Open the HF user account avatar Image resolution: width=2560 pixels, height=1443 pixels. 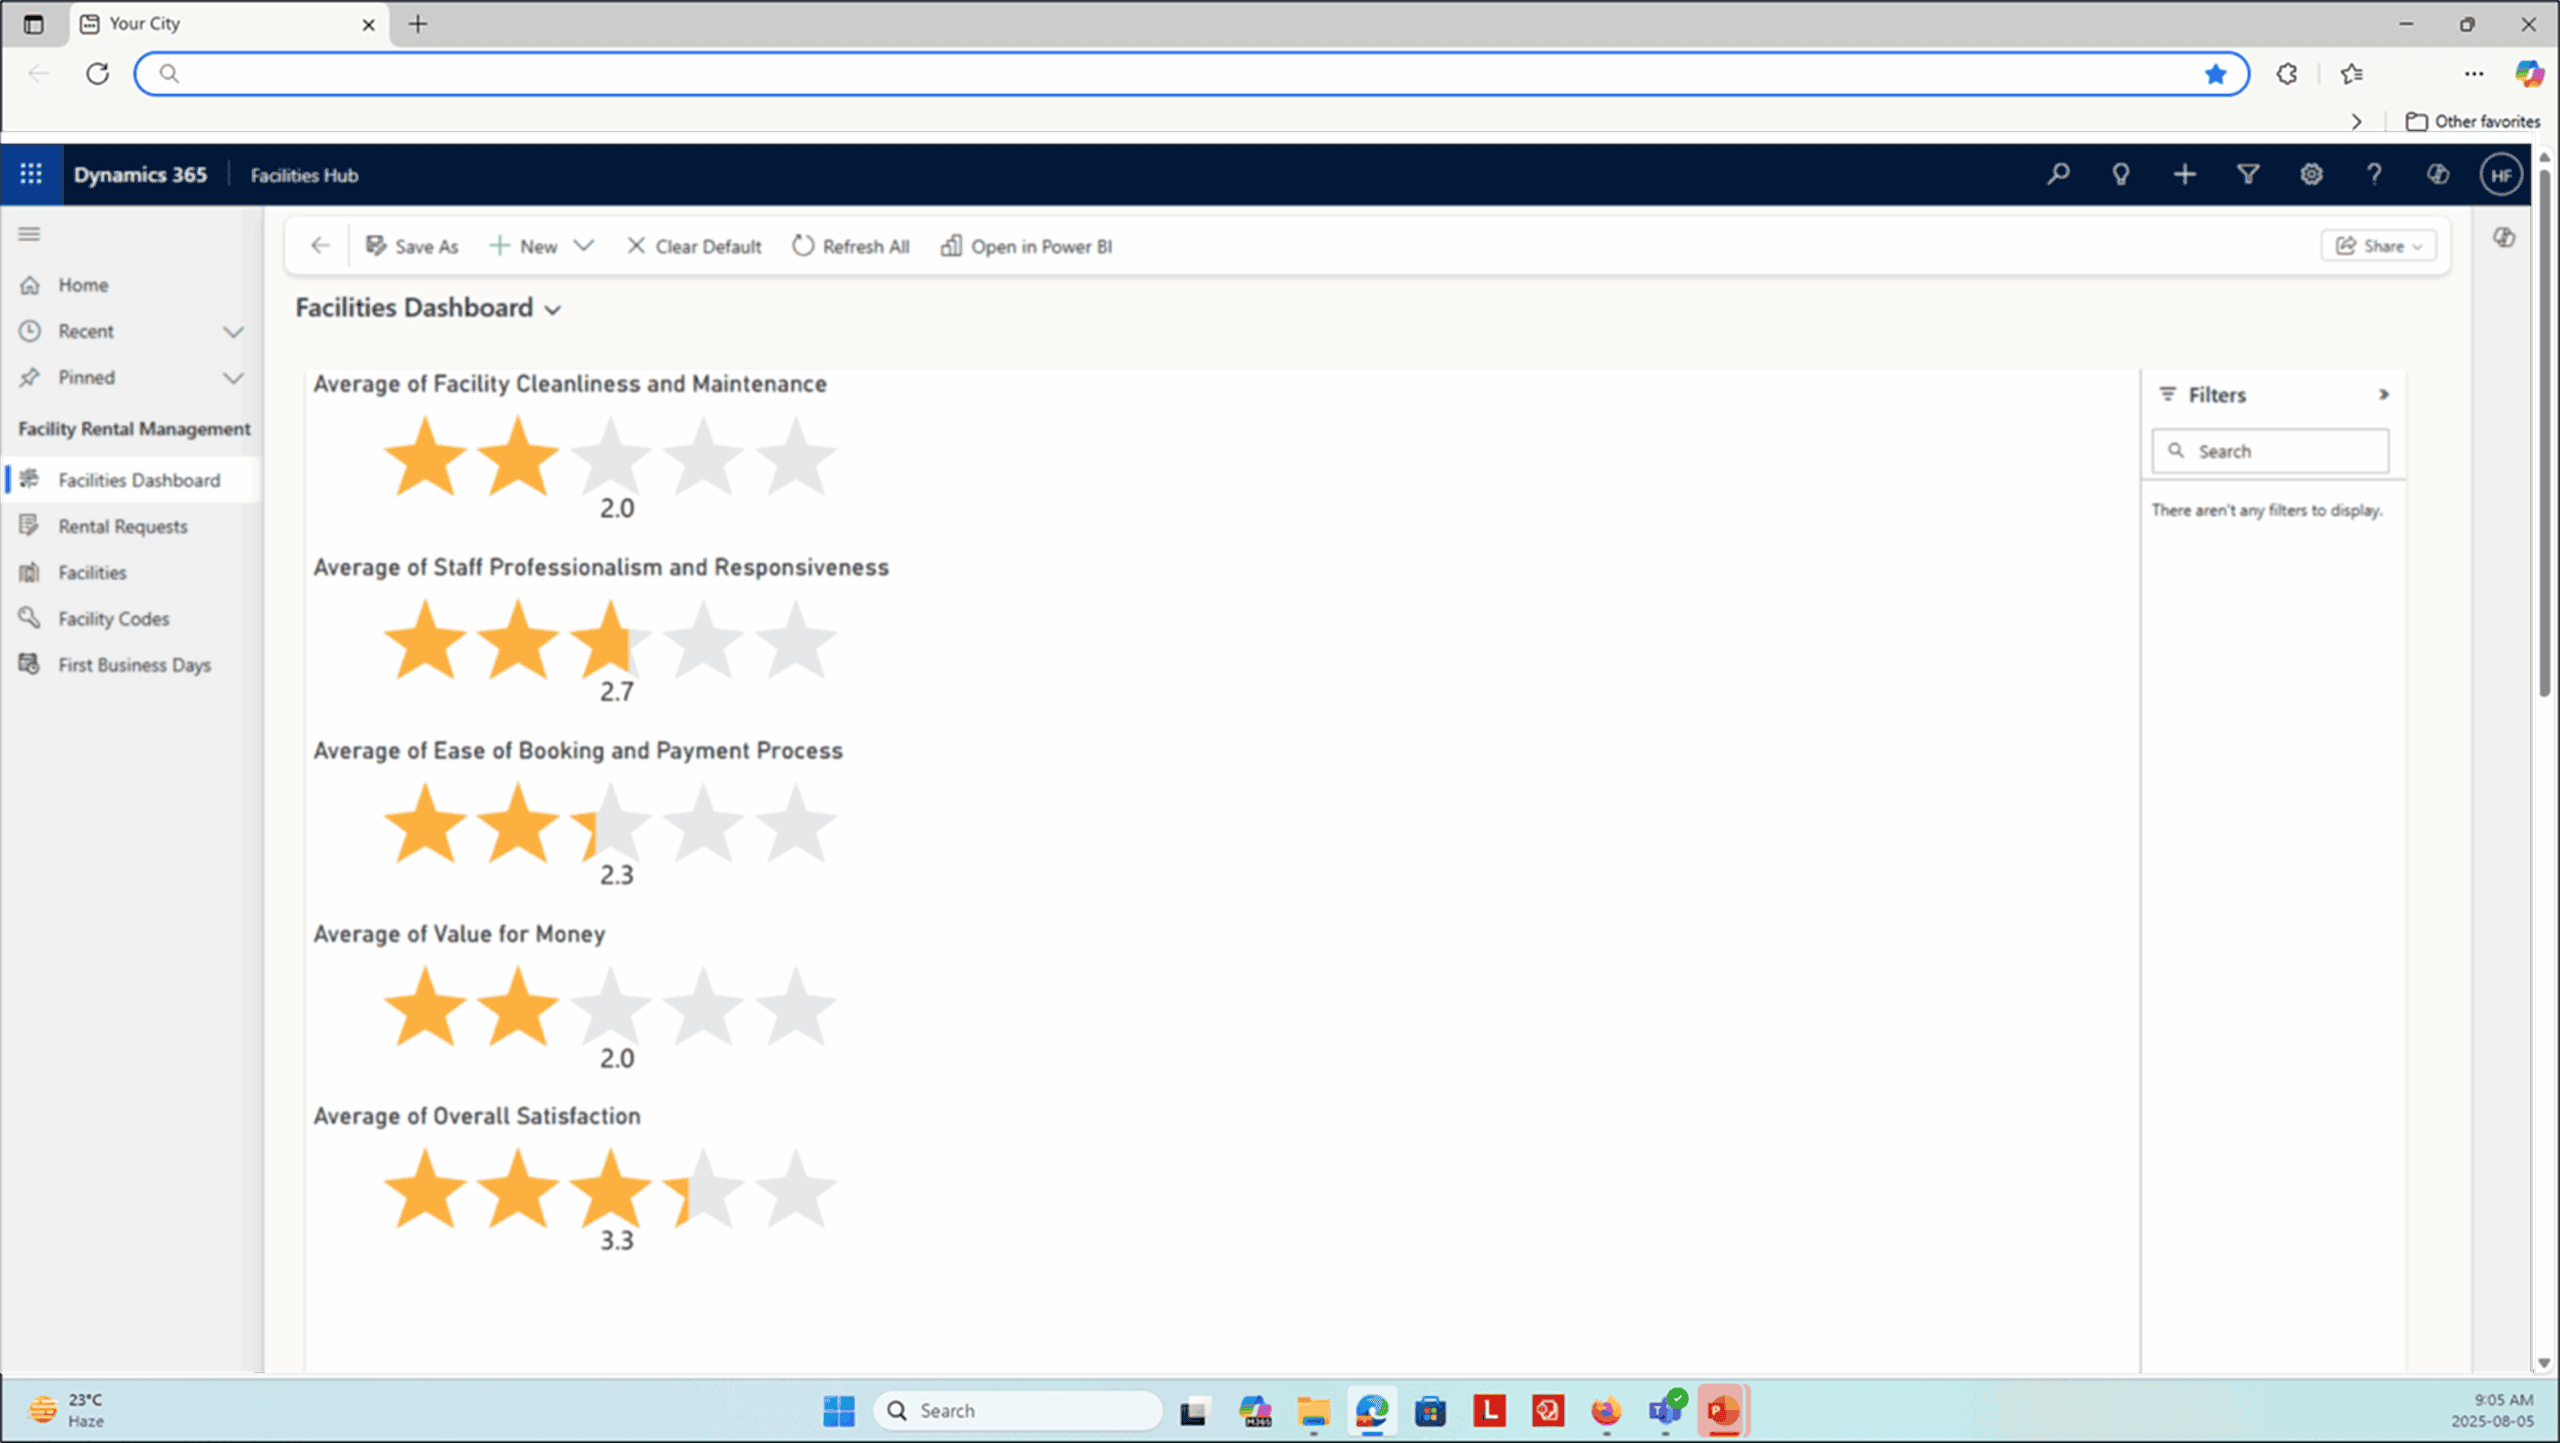[2501, 175]
